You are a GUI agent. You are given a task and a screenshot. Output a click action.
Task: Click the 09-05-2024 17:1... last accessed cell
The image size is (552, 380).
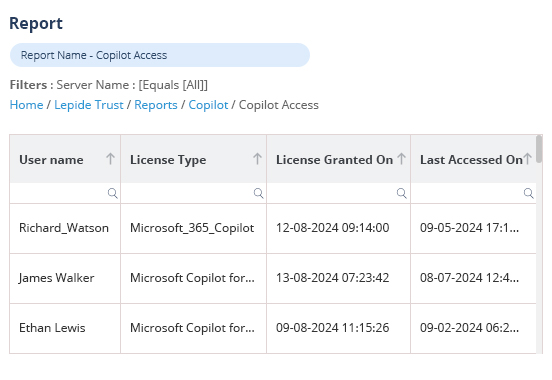coord(473,228)
